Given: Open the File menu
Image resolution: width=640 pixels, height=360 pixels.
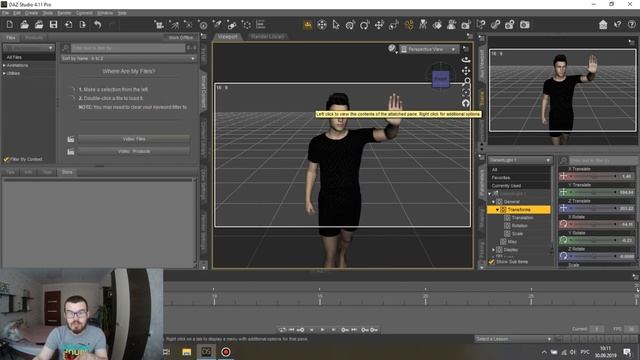Looking at the screenshot, I should [5, 13].
